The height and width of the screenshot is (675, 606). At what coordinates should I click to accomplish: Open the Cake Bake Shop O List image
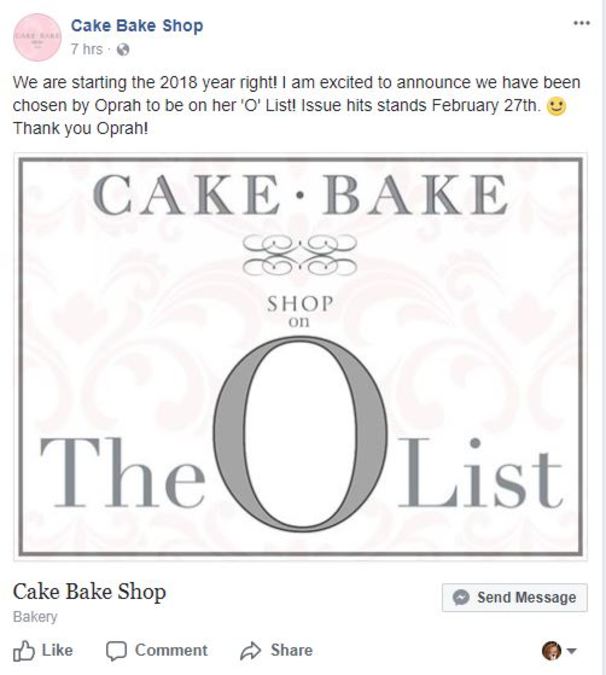tap(301, 356)
